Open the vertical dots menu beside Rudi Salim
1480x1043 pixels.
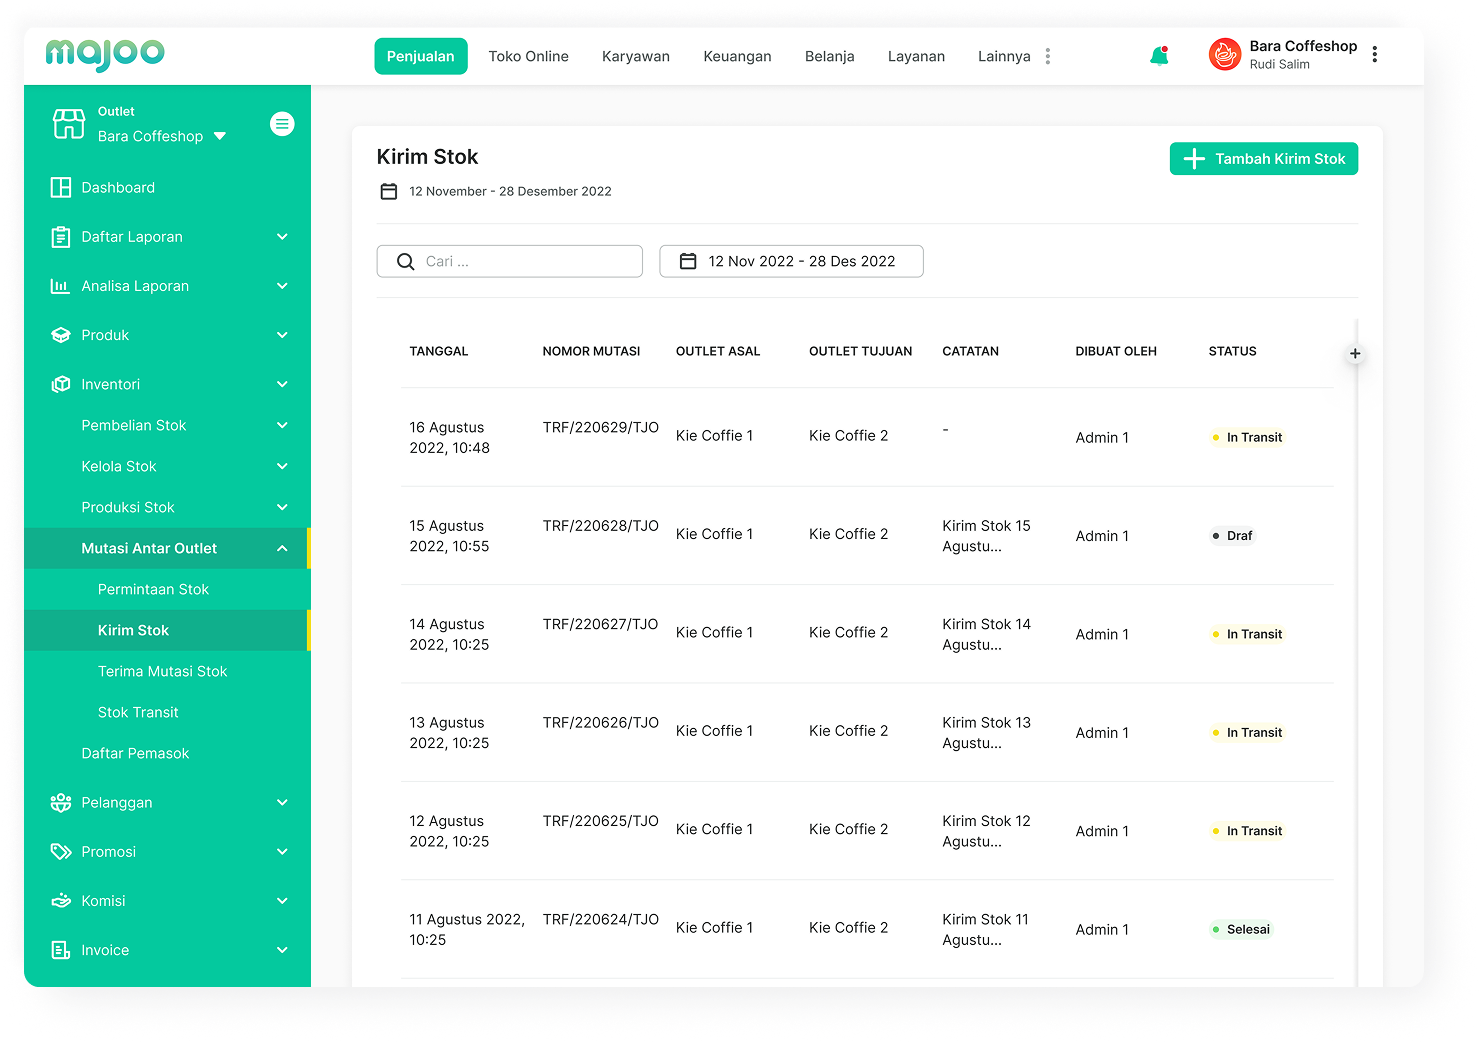pyautogui.click(x=1375, y=54)
